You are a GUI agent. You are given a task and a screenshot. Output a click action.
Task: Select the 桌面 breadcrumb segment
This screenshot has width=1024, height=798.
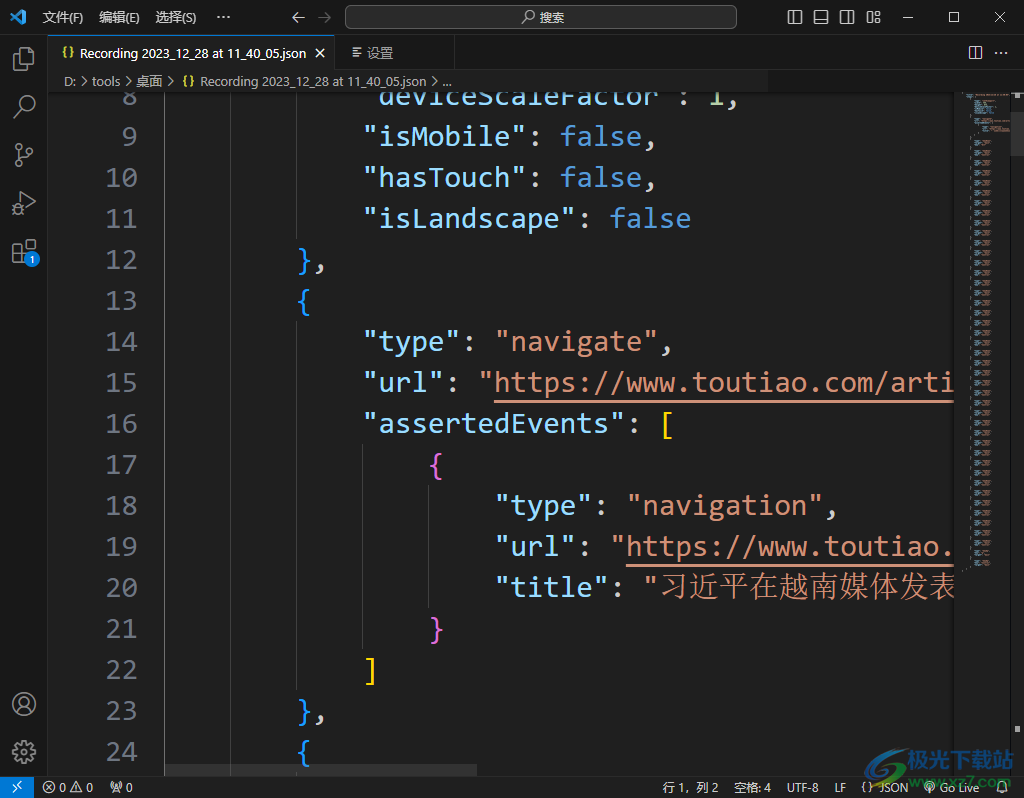149,82
